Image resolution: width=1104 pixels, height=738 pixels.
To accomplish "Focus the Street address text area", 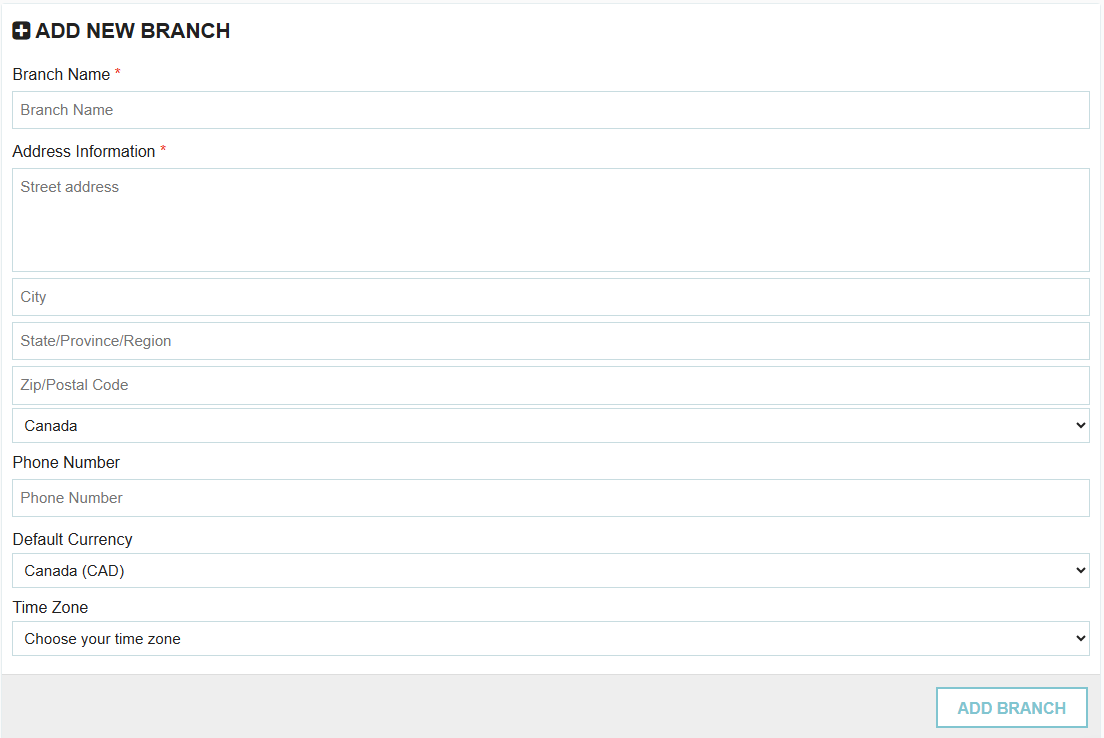I will [551, 220].
